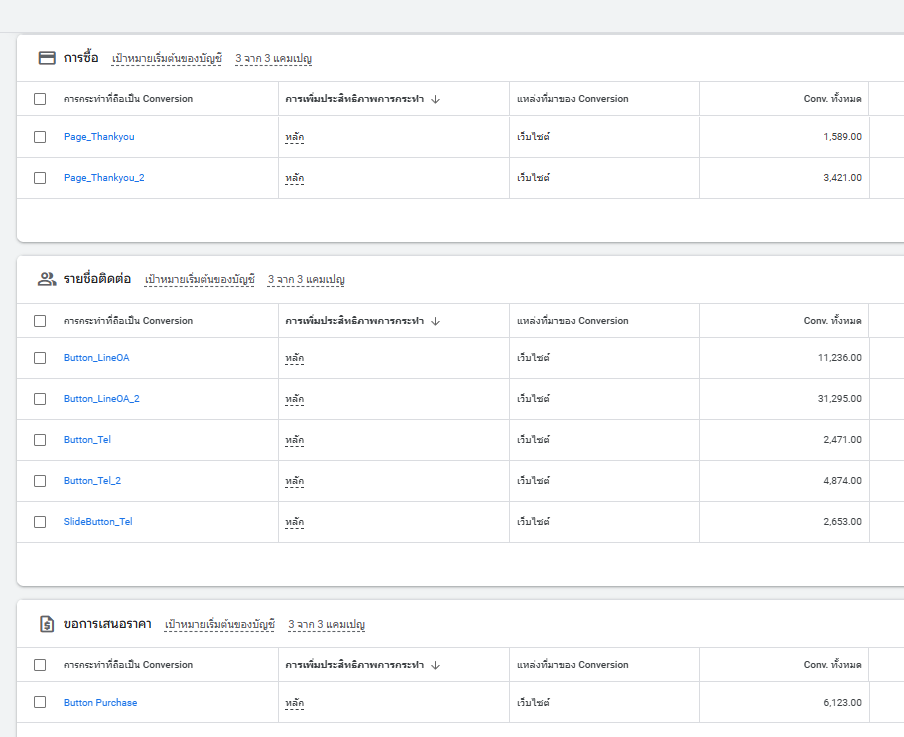Open หลัก optimization dropdown for SlideButton_Tel
904x737 pixels.
[294, 522]
